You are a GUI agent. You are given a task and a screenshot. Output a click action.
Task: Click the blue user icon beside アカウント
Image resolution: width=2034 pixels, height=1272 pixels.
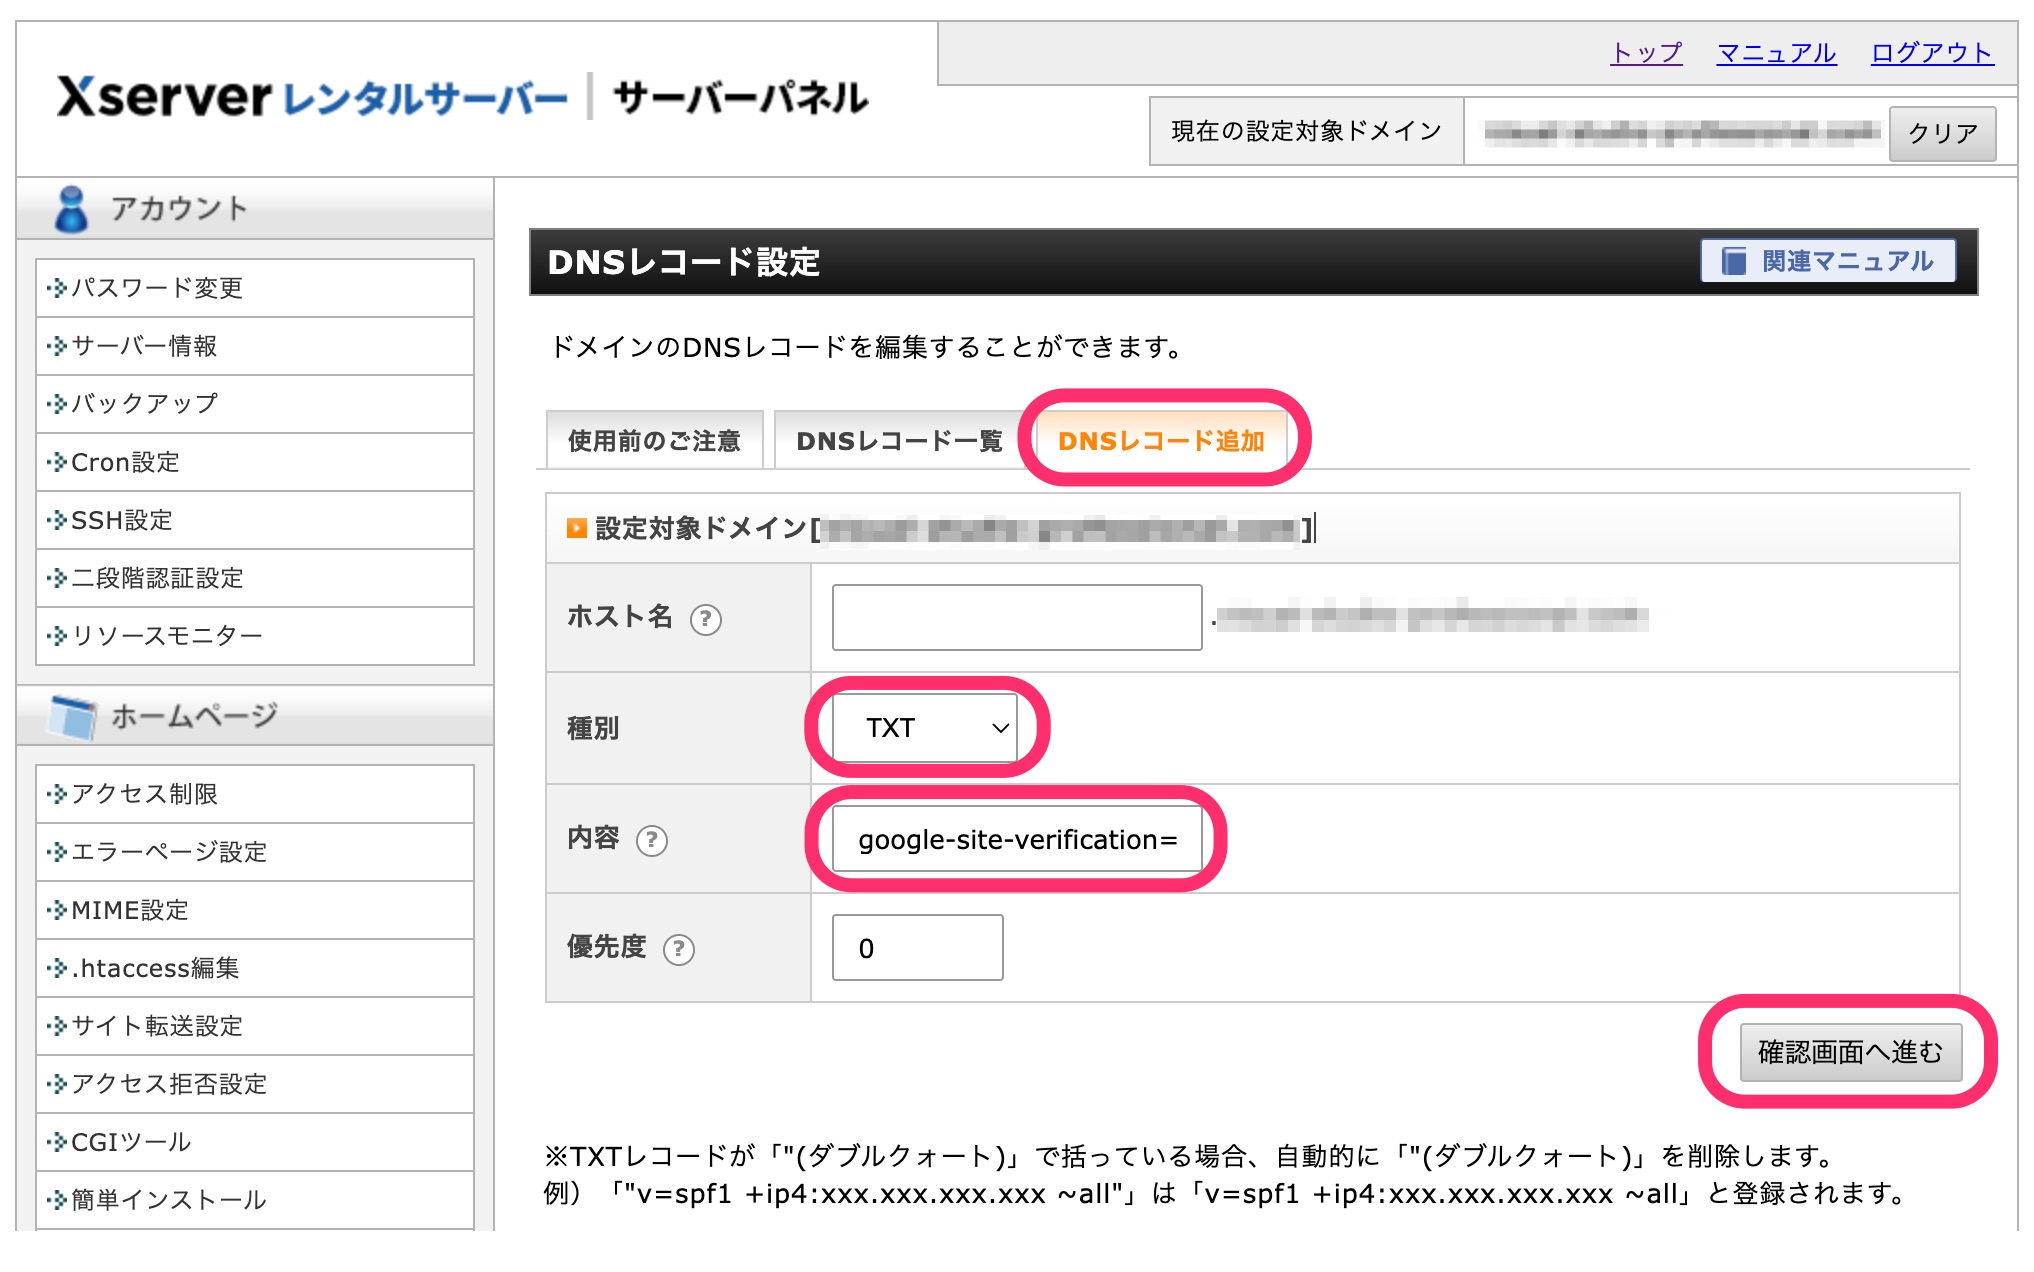tap(71, 209)
